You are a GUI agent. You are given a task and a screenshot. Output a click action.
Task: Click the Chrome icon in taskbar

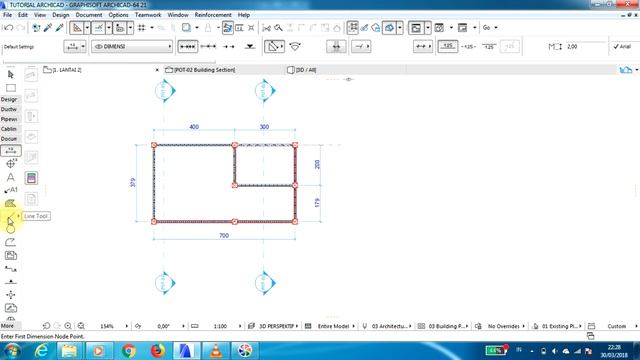pos(129,351)
